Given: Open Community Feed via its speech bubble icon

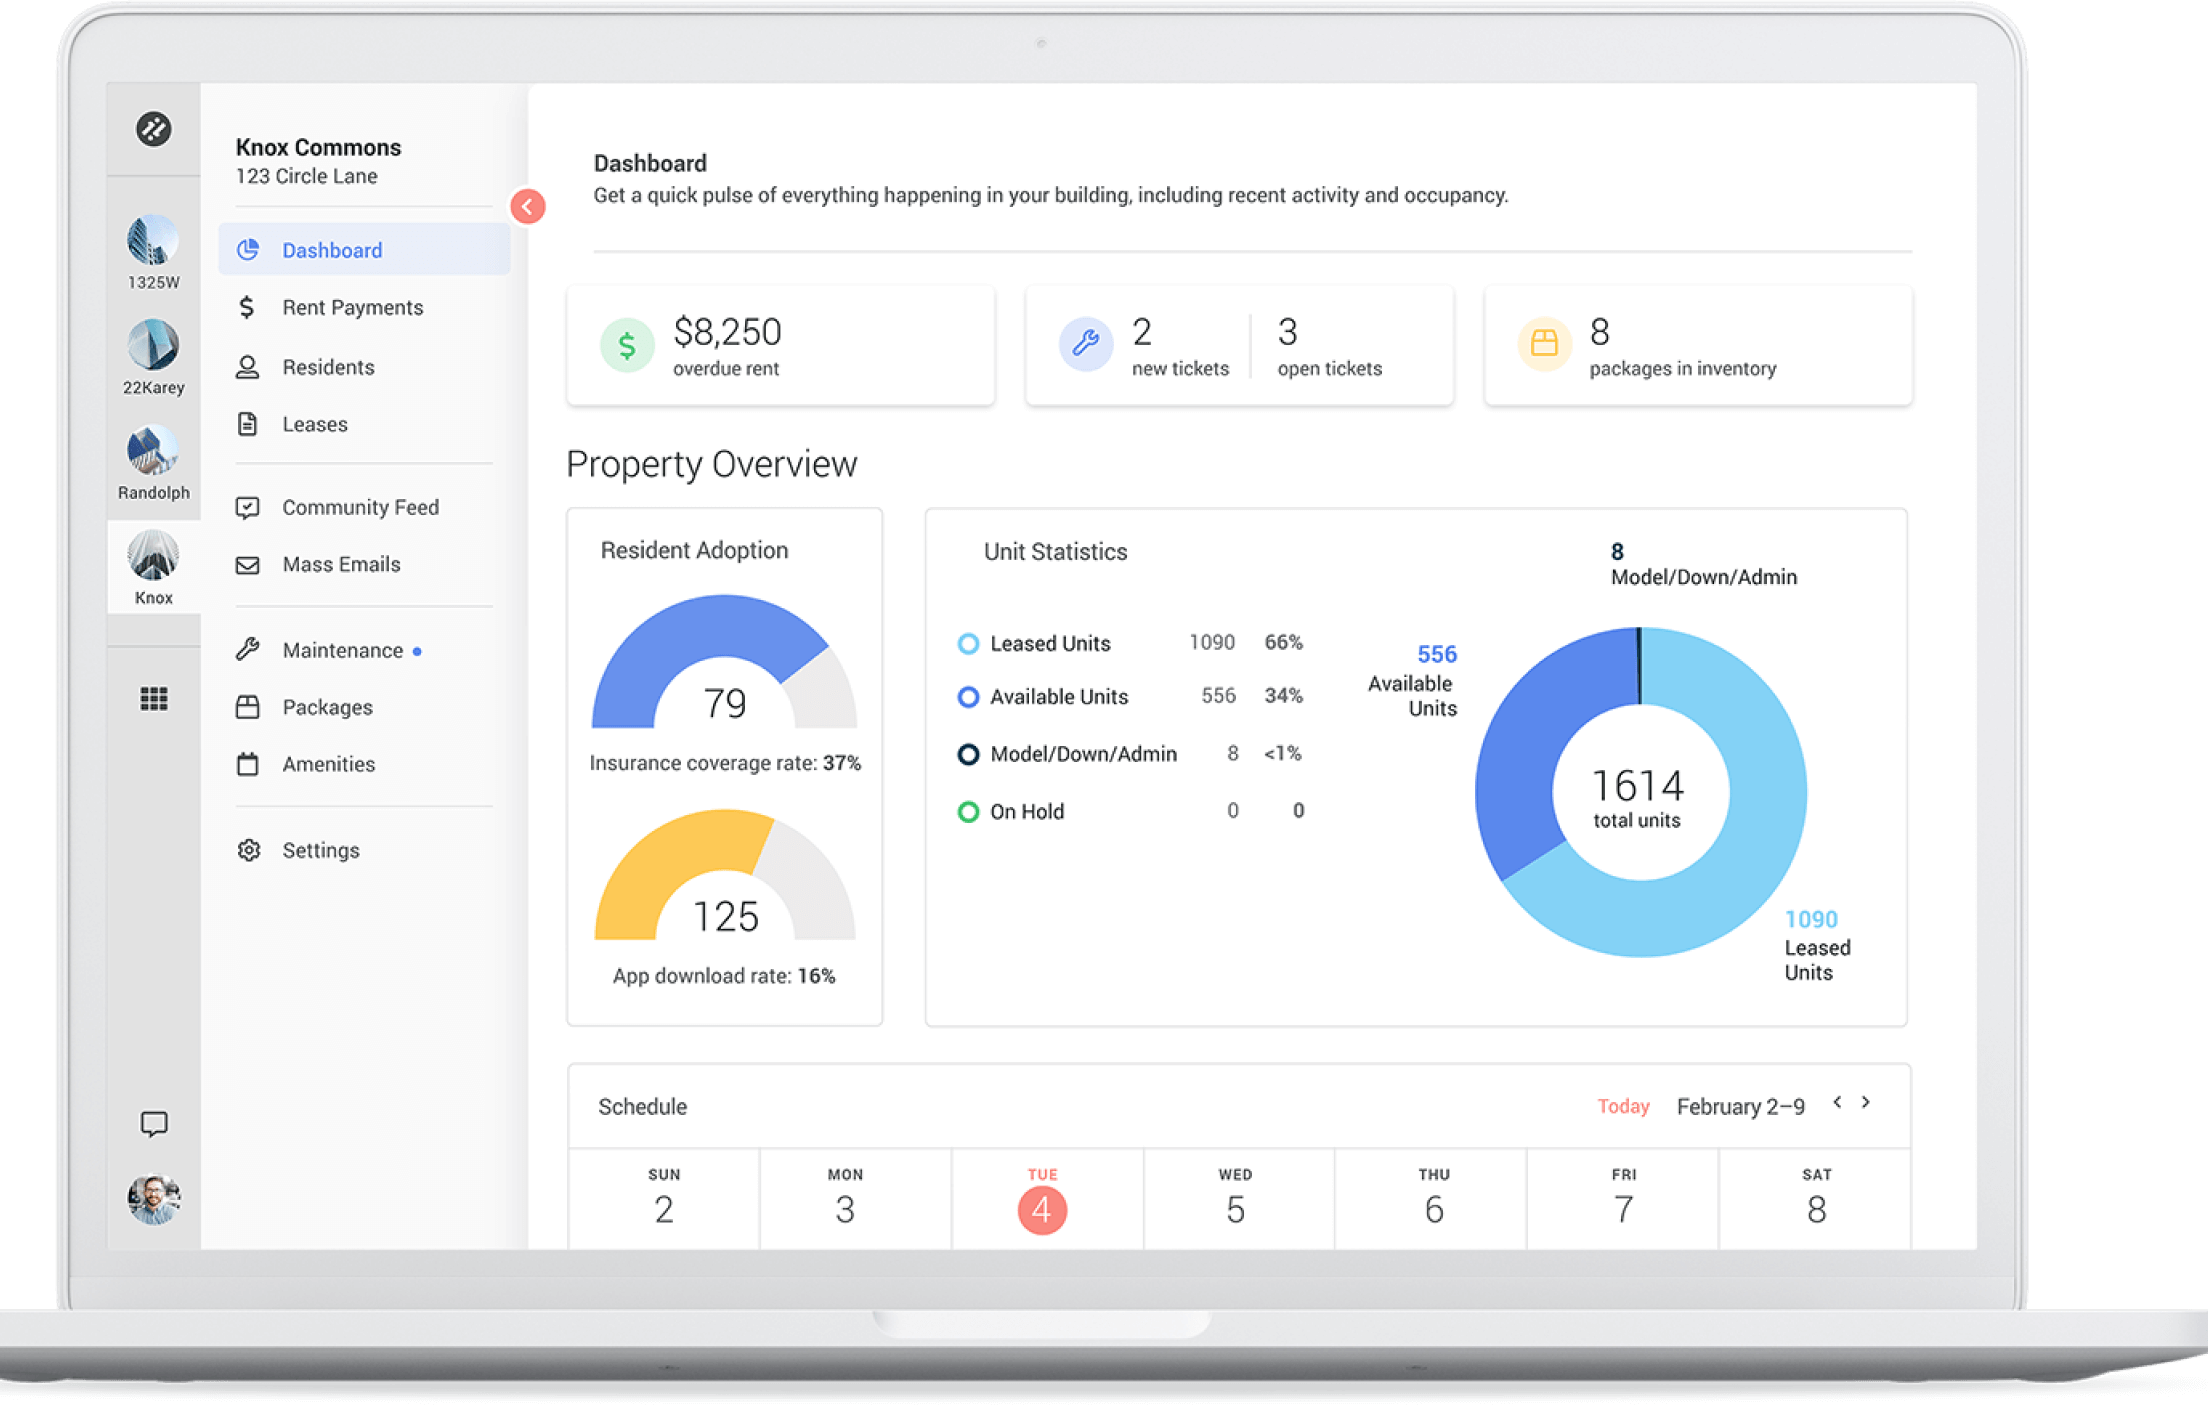Looking at the screenshot, I should [248, 507].
